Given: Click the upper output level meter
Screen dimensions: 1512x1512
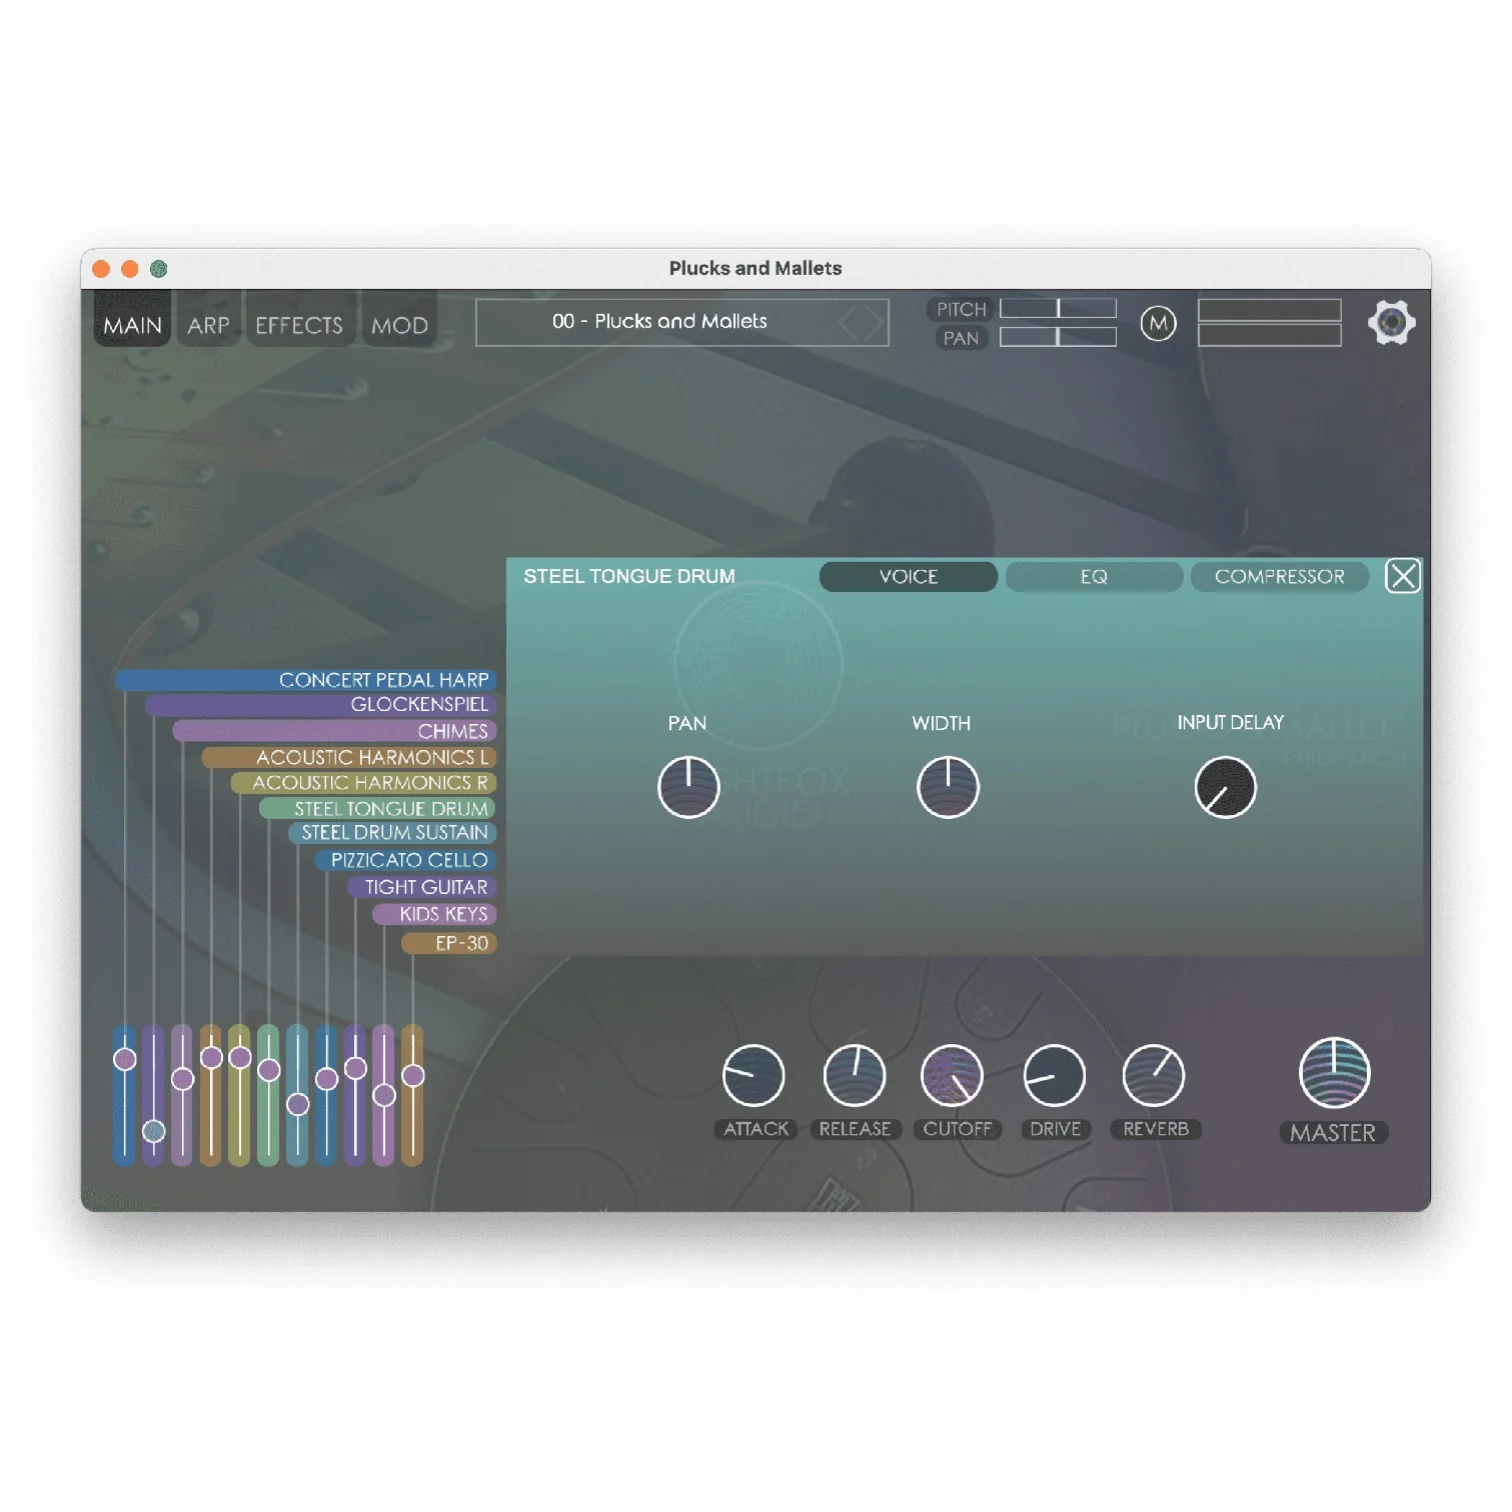Looking at the screenshot, I should pyautogui.click(x=1269, y=309).
